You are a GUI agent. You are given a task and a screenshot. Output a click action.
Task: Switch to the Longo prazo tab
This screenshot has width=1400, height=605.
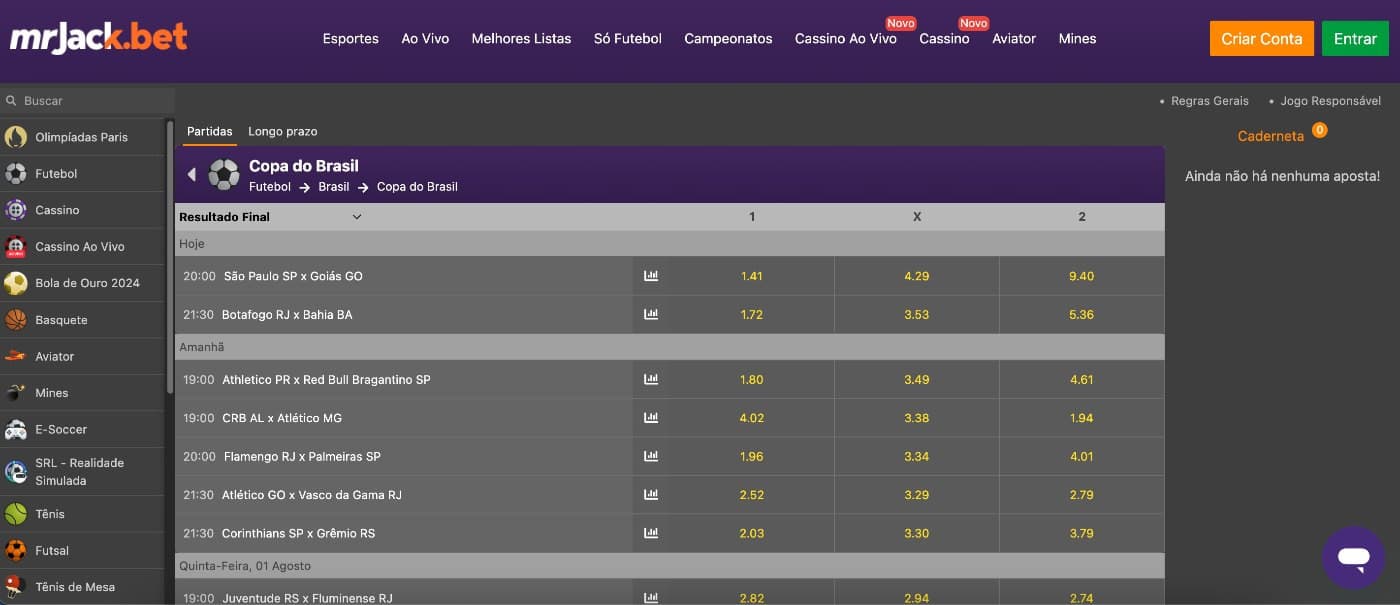282,132
